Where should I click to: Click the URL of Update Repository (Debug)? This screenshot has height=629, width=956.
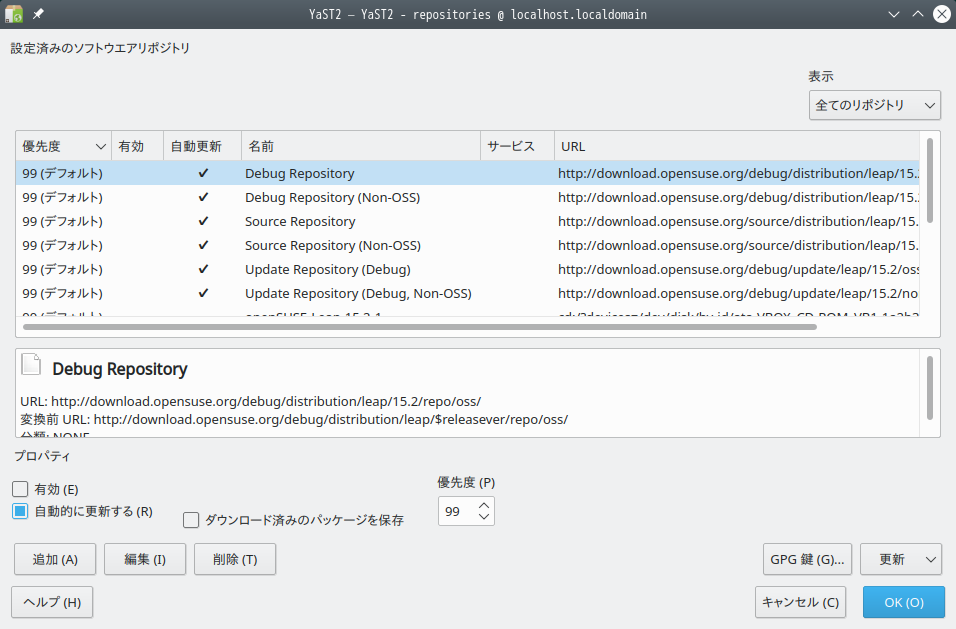click(738, 269)
